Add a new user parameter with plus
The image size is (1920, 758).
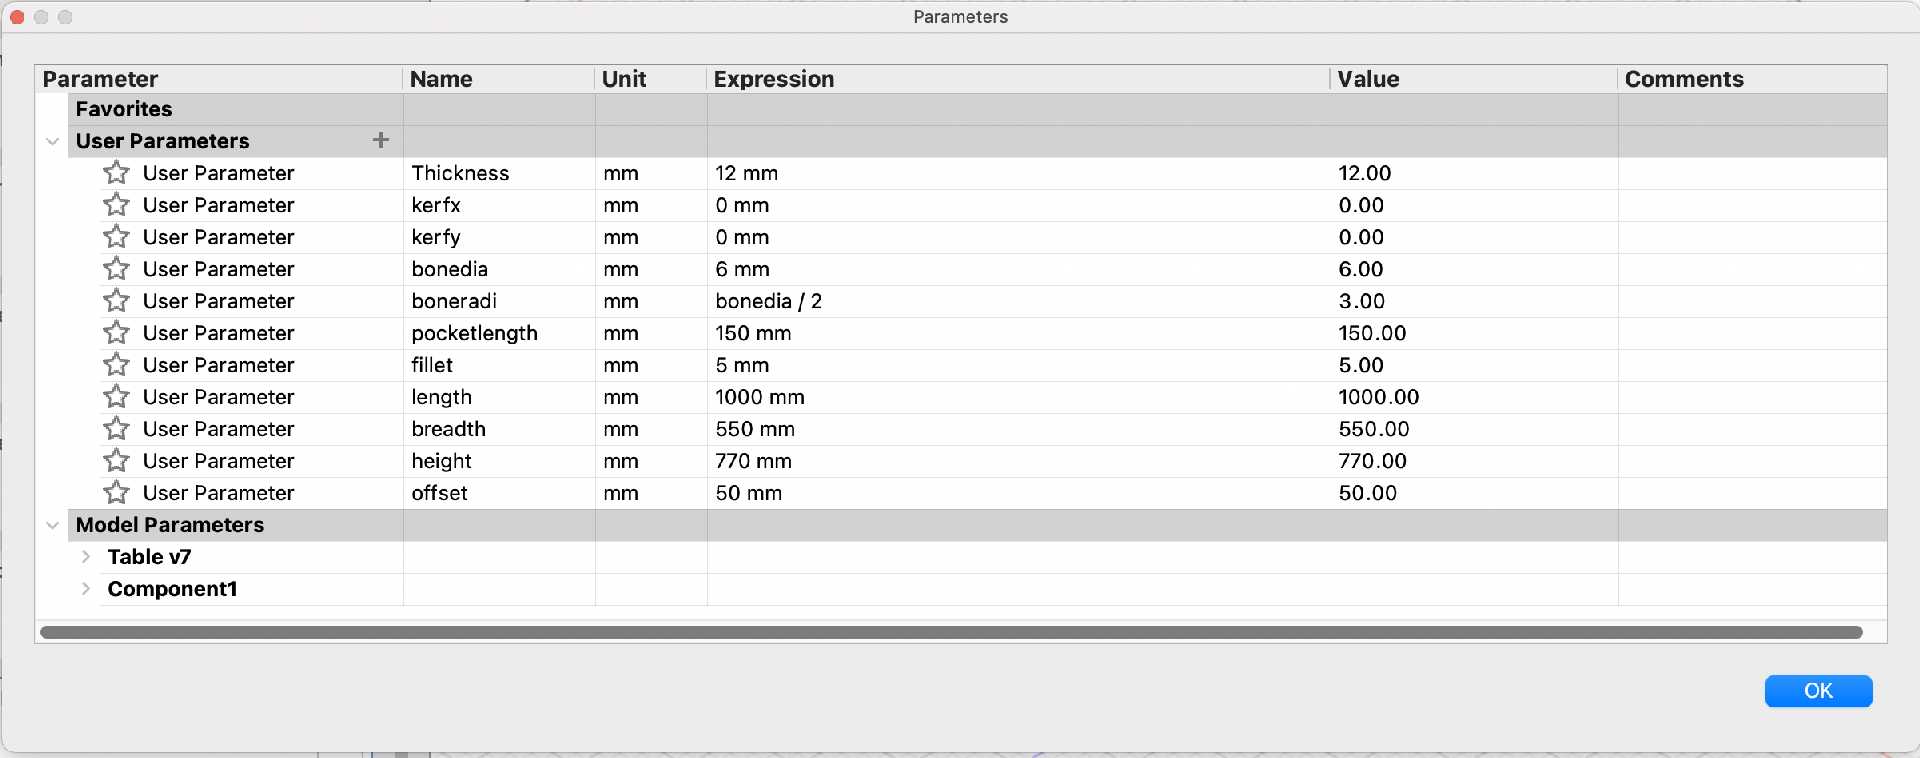click(380, 140)
